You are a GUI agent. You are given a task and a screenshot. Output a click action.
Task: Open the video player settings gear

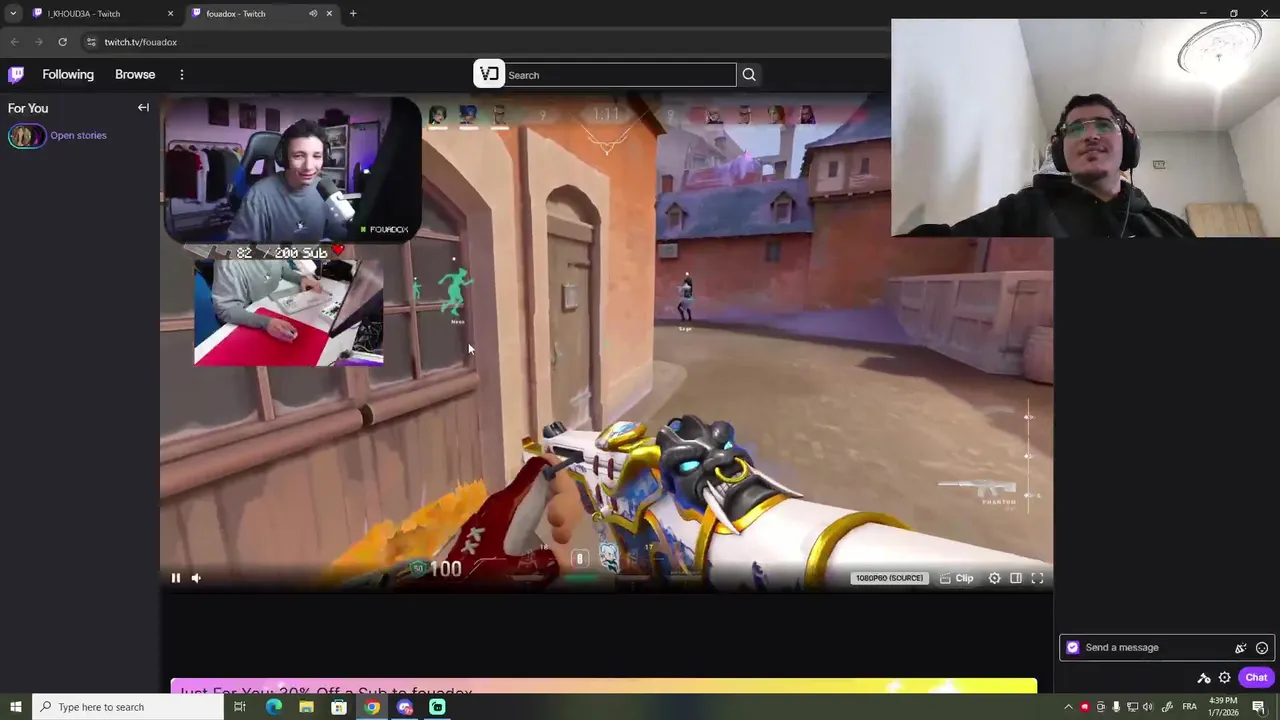click(994, 578)
